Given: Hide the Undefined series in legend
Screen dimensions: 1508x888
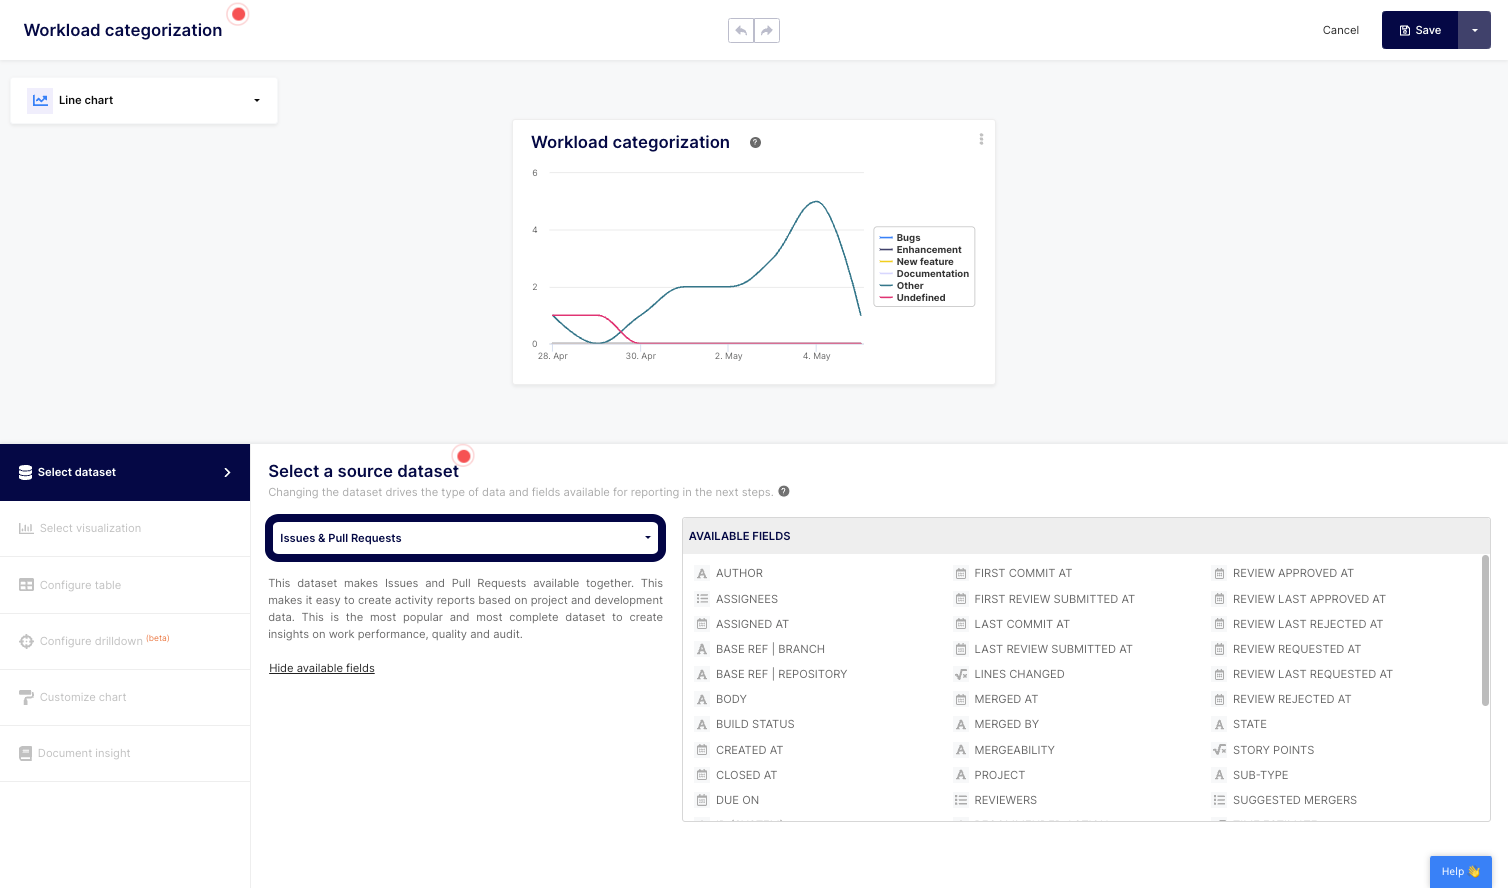Looking at the screenshot, I should (x=920, y=298).
